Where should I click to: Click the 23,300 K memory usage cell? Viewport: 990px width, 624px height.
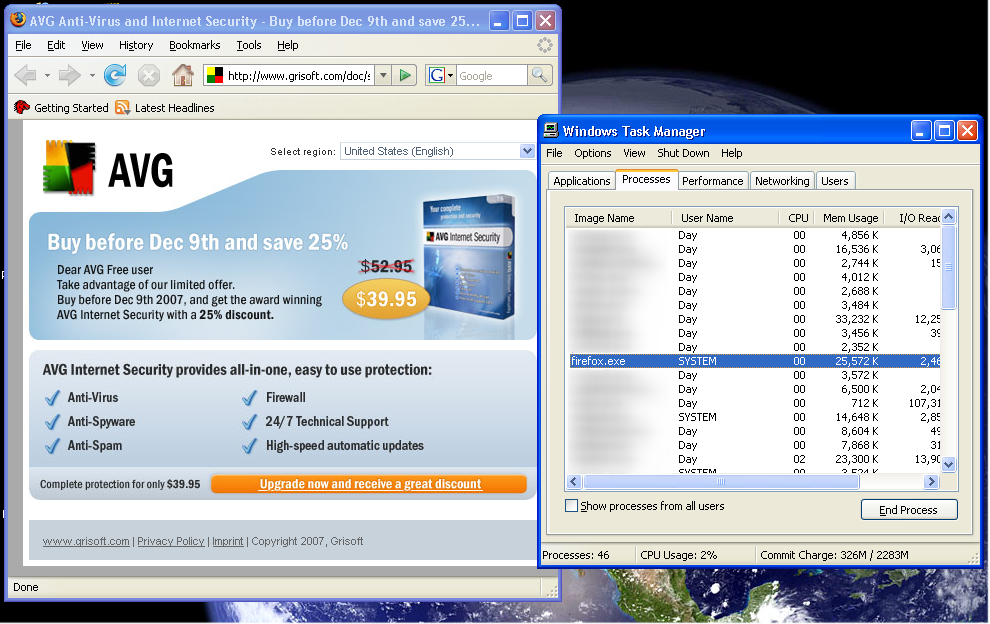pos(856,459)
